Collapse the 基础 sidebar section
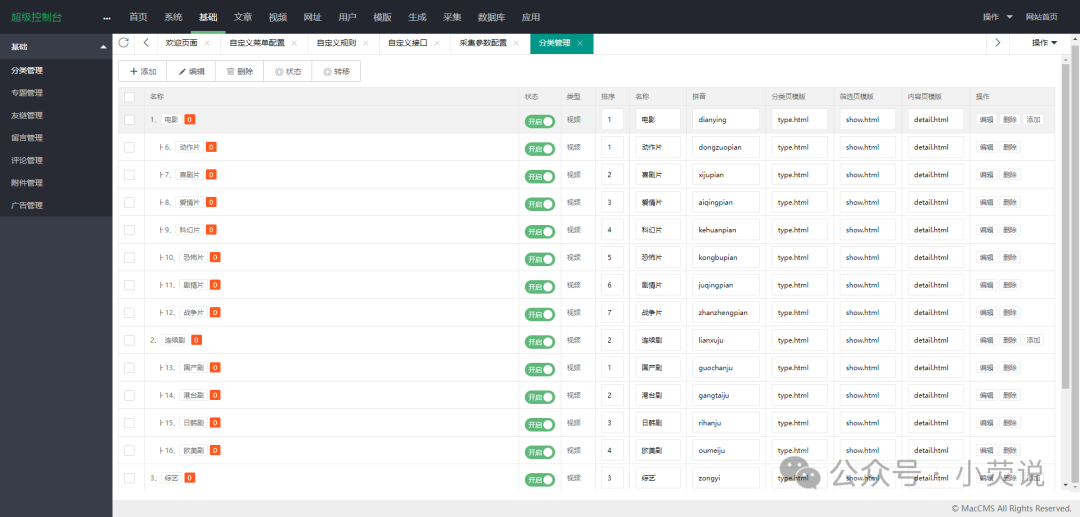 pos(56,47)
